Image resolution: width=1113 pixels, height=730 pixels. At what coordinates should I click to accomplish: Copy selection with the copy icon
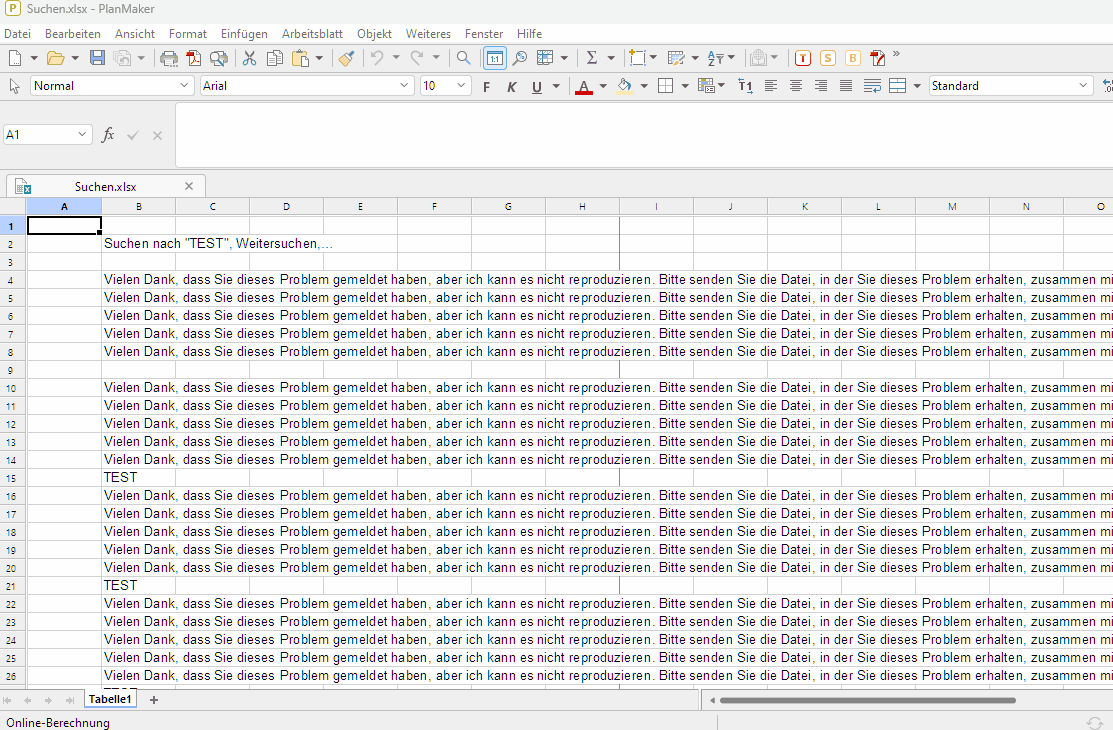(274, 58)
